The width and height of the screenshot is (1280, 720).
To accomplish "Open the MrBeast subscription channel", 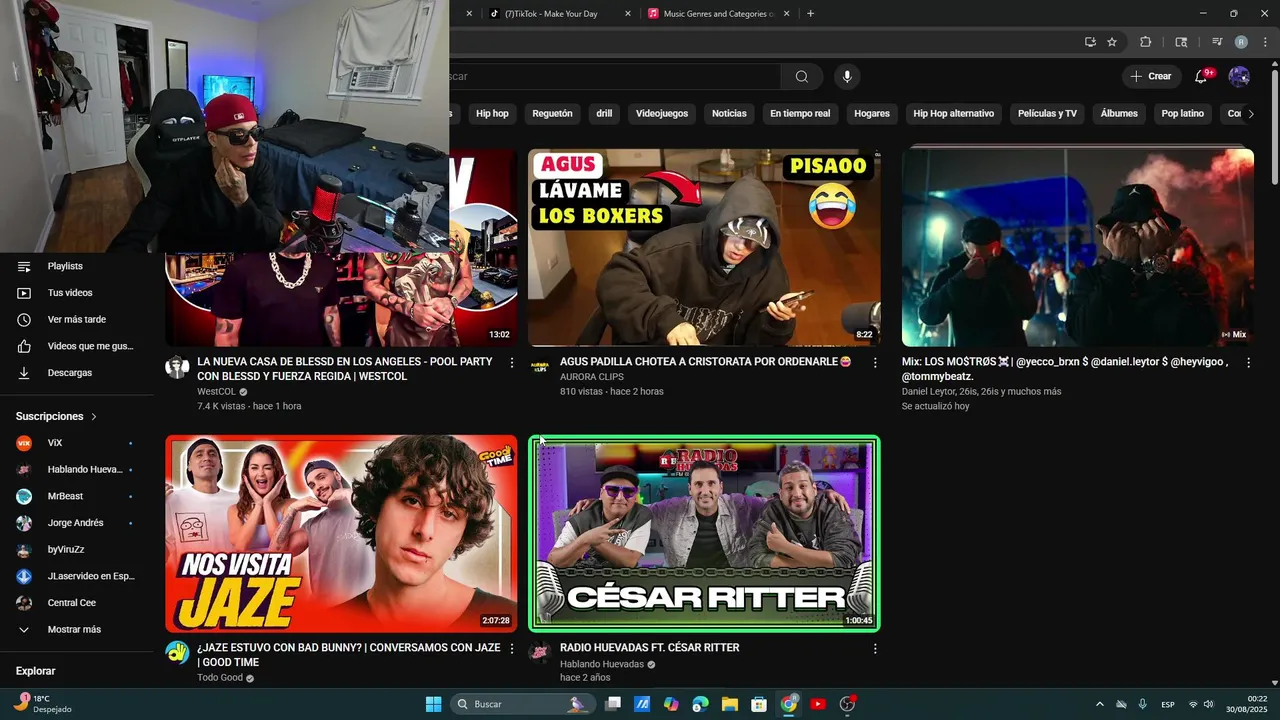I will click(x=78, y=496).
